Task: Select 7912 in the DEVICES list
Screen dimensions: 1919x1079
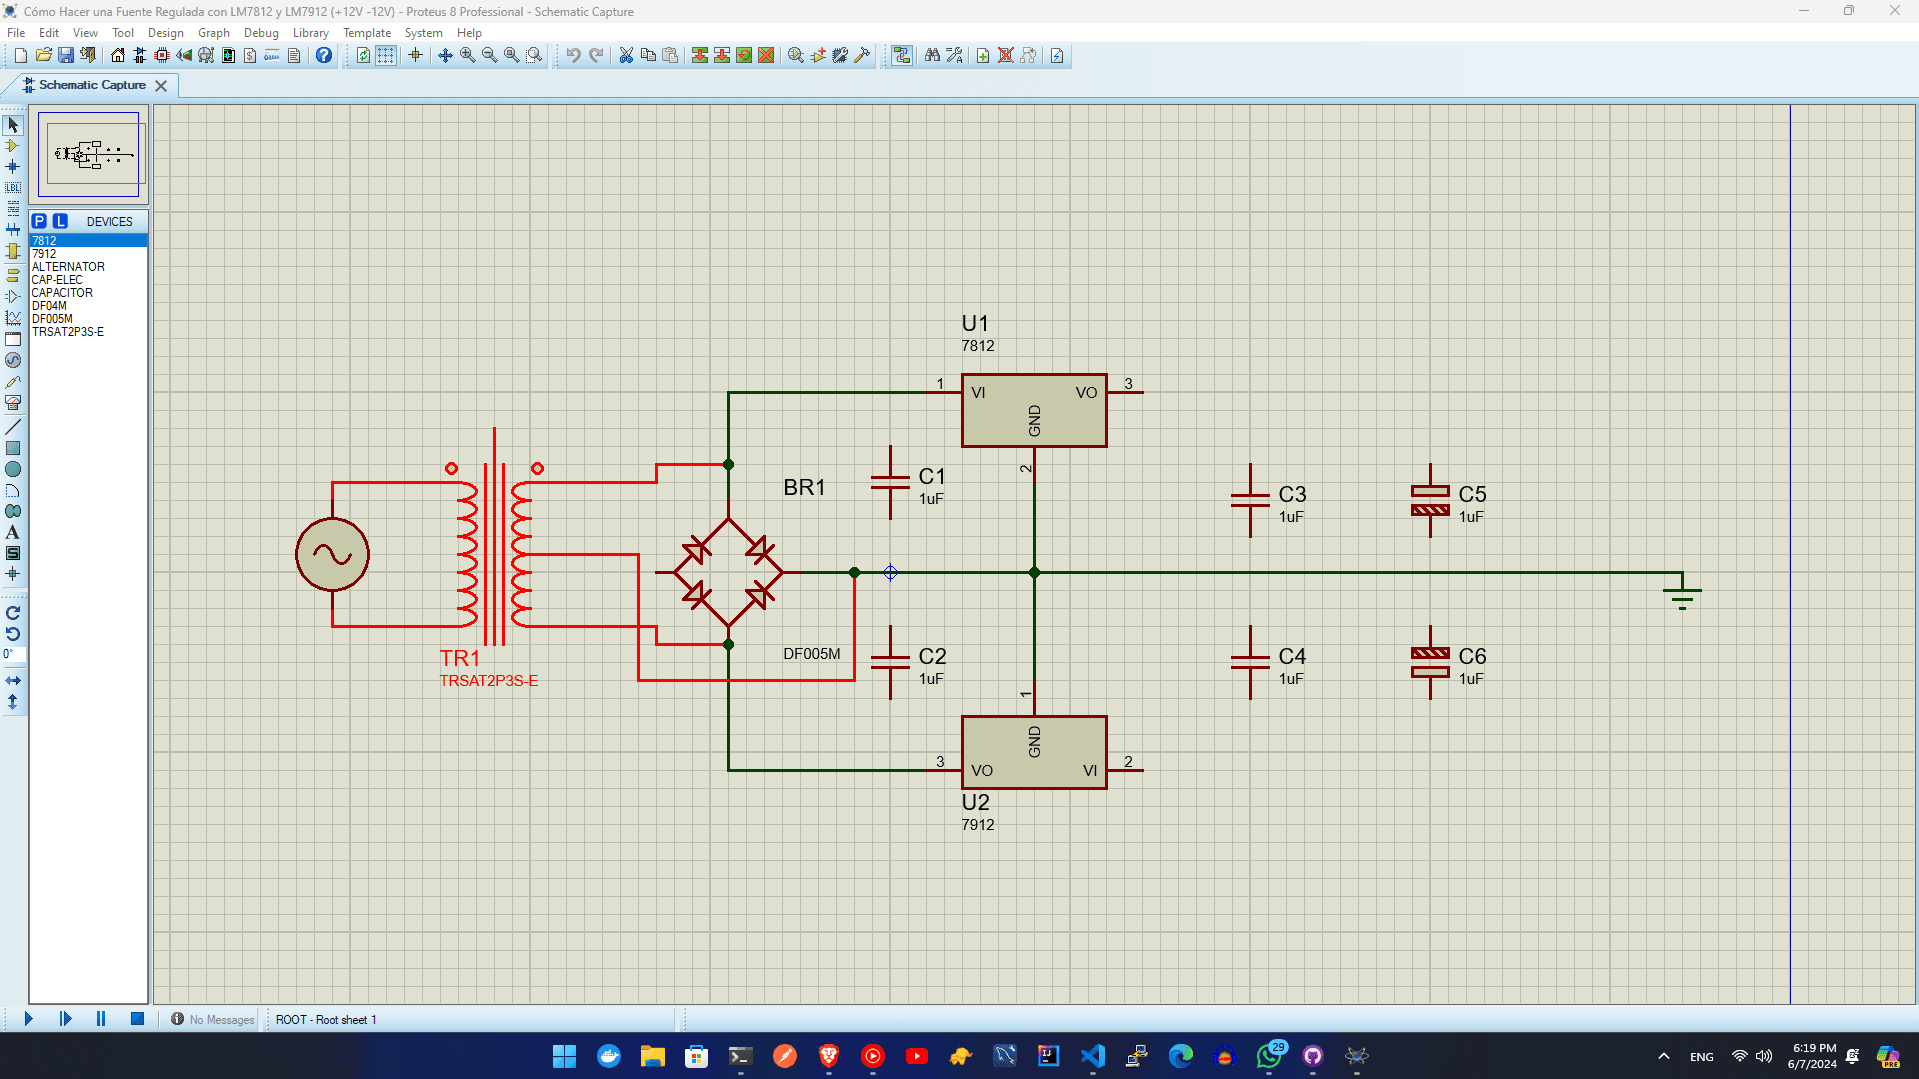Action: pos(44,253)
